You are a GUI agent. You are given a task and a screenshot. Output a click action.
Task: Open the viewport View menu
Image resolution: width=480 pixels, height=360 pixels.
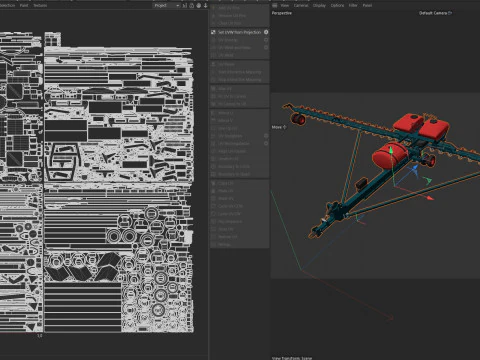285,5
